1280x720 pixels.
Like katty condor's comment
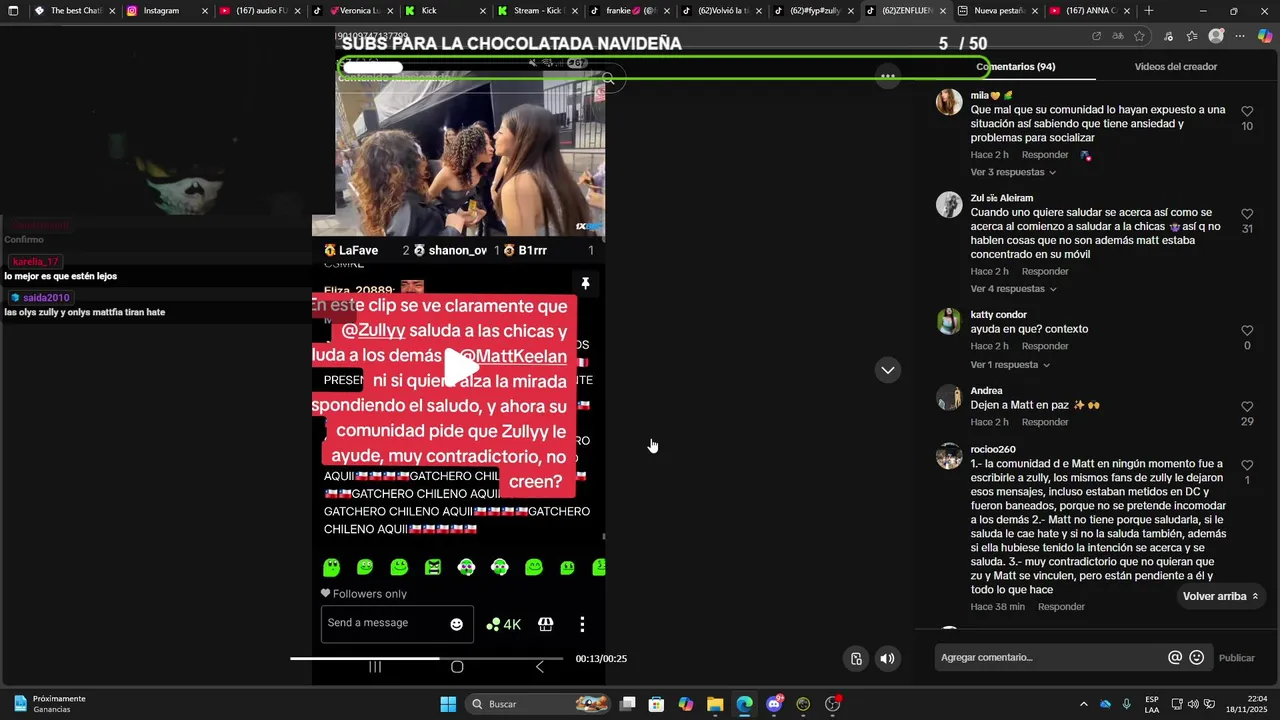(x=1247, y=331)
